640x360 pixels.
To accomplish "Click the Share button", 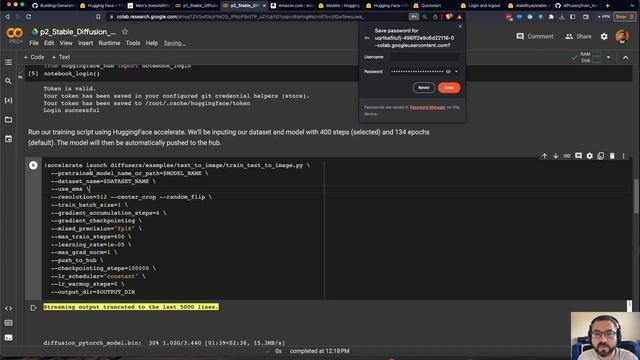I will click(x=578, y=36).
